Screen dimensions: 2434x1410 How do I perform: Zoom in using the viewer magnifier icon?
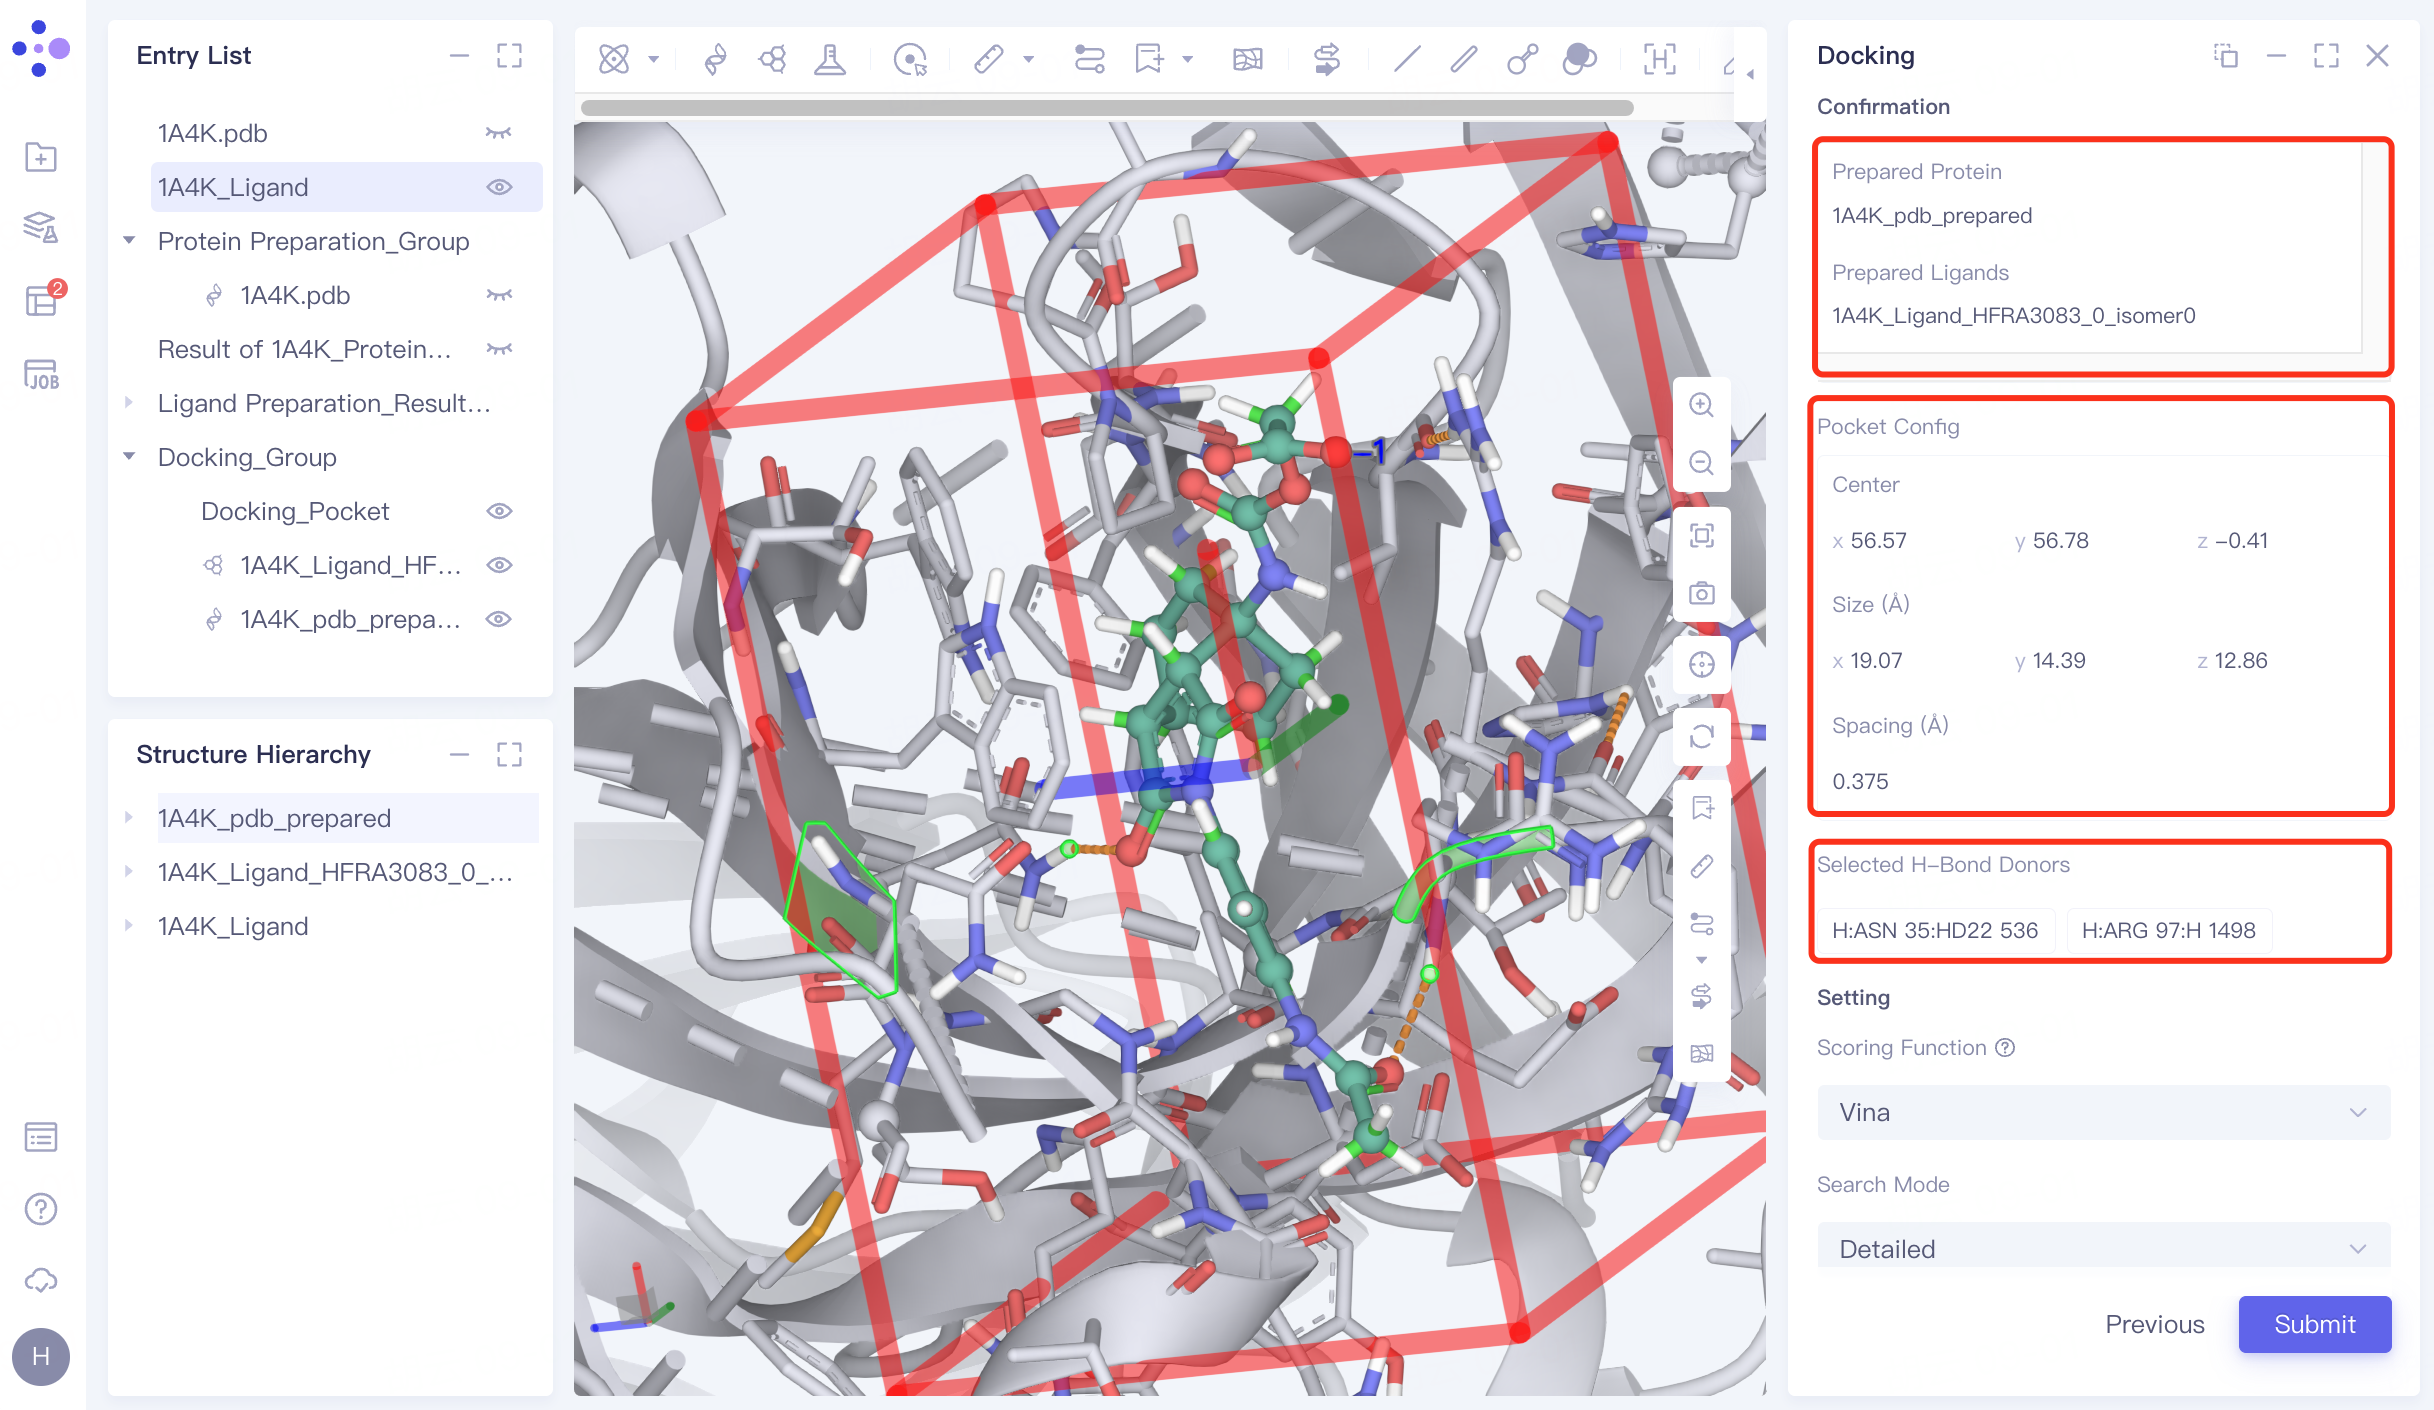point(1701,405)
